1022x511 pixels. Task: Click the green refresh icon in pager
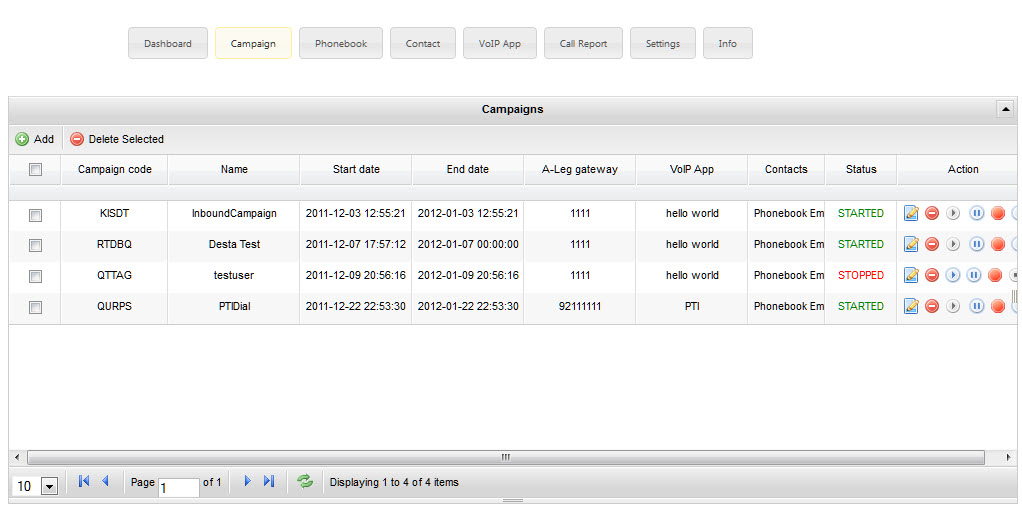305,482
